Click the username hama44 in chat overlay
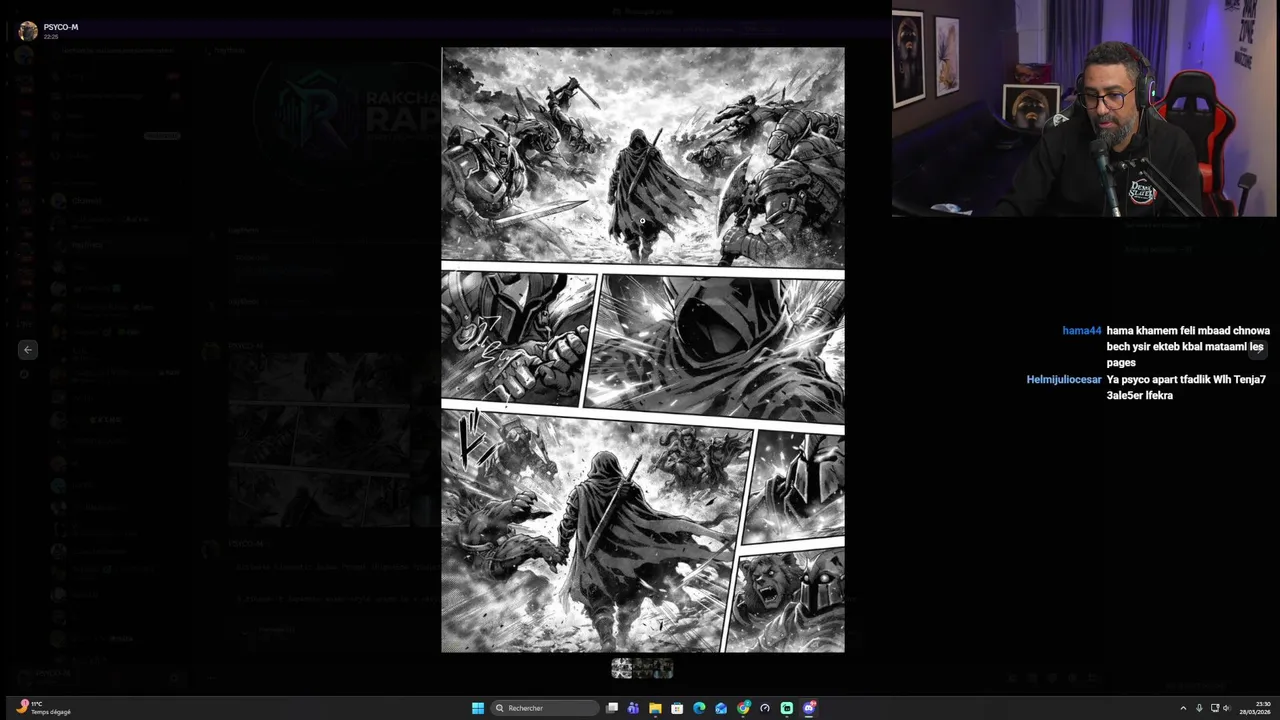 (1081, 331)
